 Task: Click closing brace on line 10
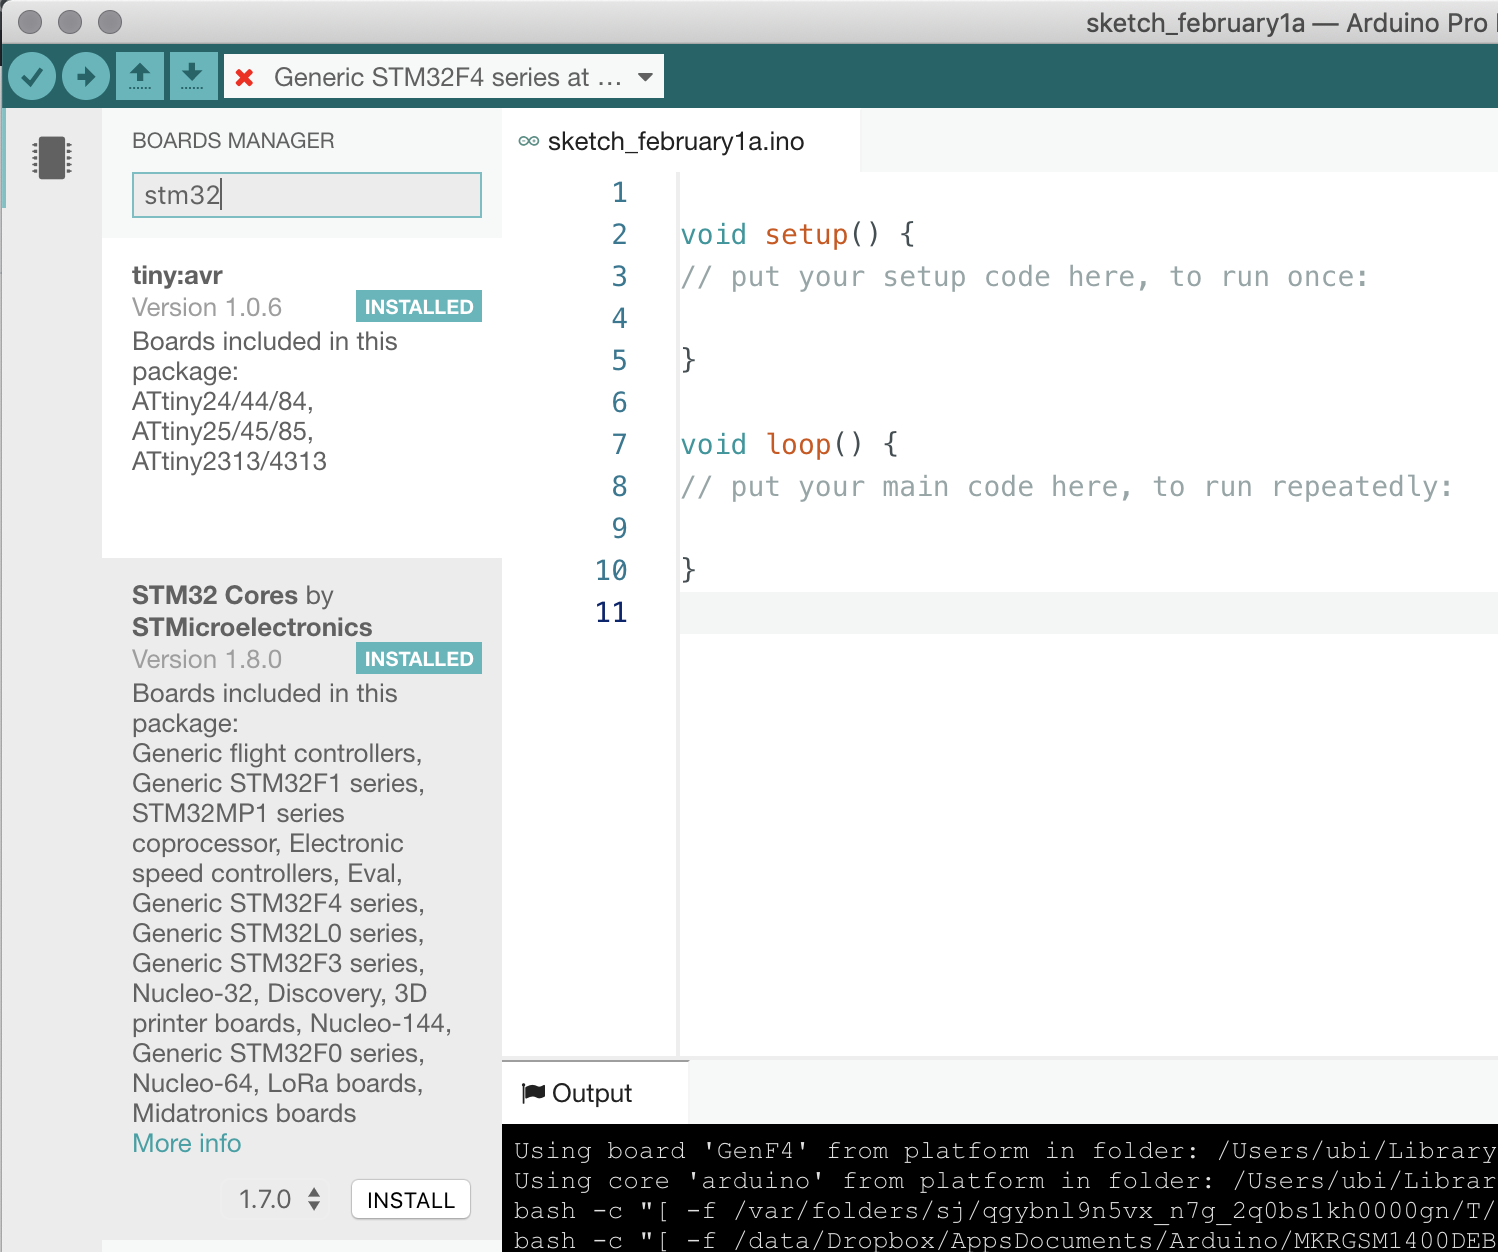[688, 569]
